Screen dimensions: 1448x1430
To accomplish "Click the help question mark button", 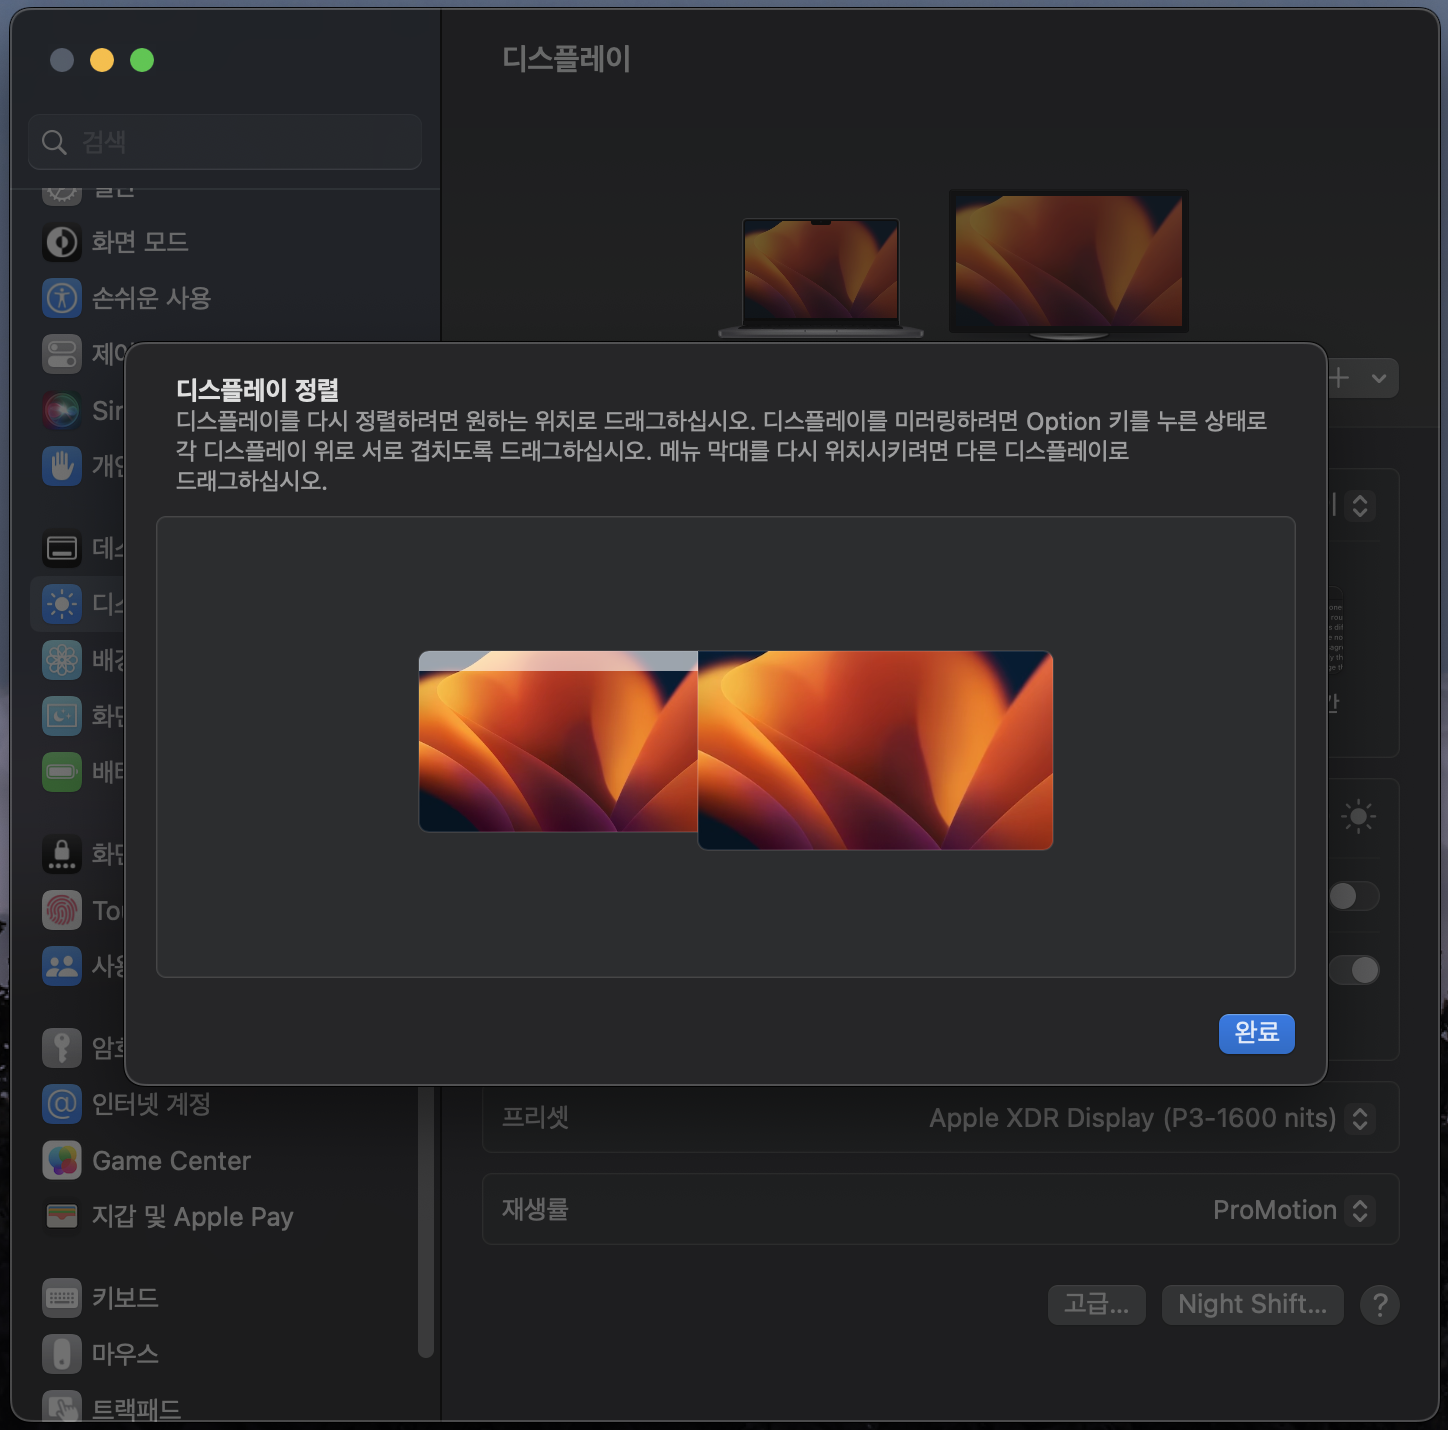I will click(1380, 1304).
